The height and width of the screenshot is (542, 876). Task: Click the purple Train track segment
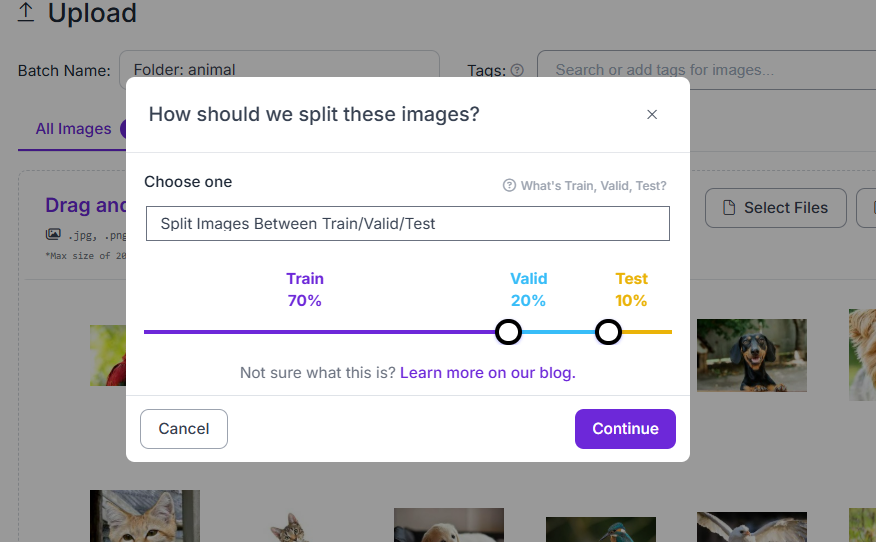320,332
